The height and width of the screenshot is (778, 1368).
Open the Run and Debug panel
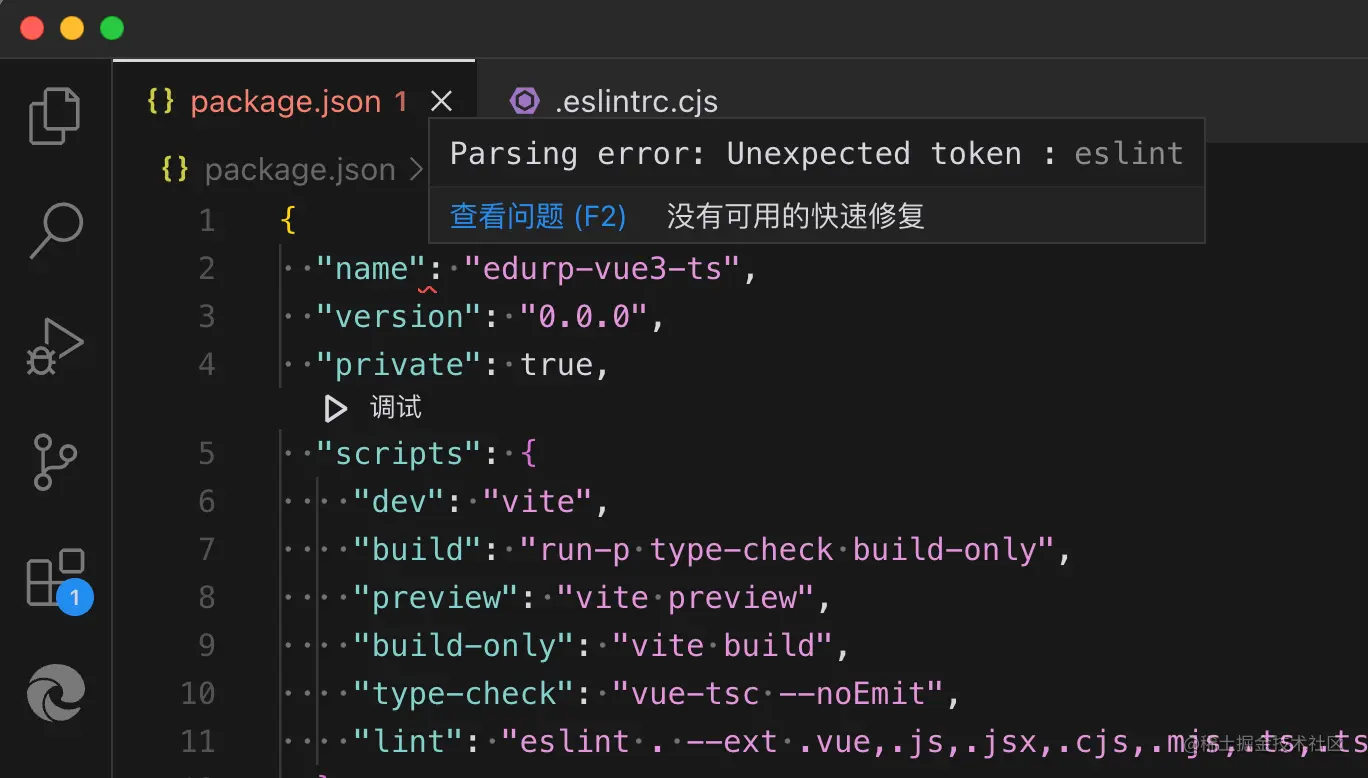[x=55, y=347]
